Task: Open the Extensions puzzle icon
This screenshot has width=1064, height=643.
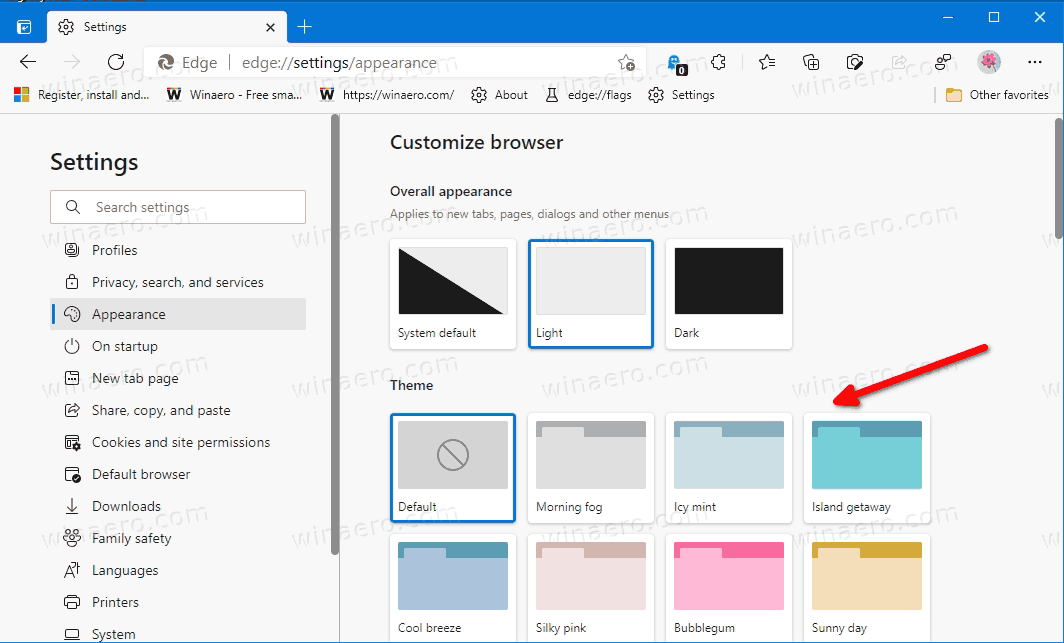Action: tap(718, 62)
